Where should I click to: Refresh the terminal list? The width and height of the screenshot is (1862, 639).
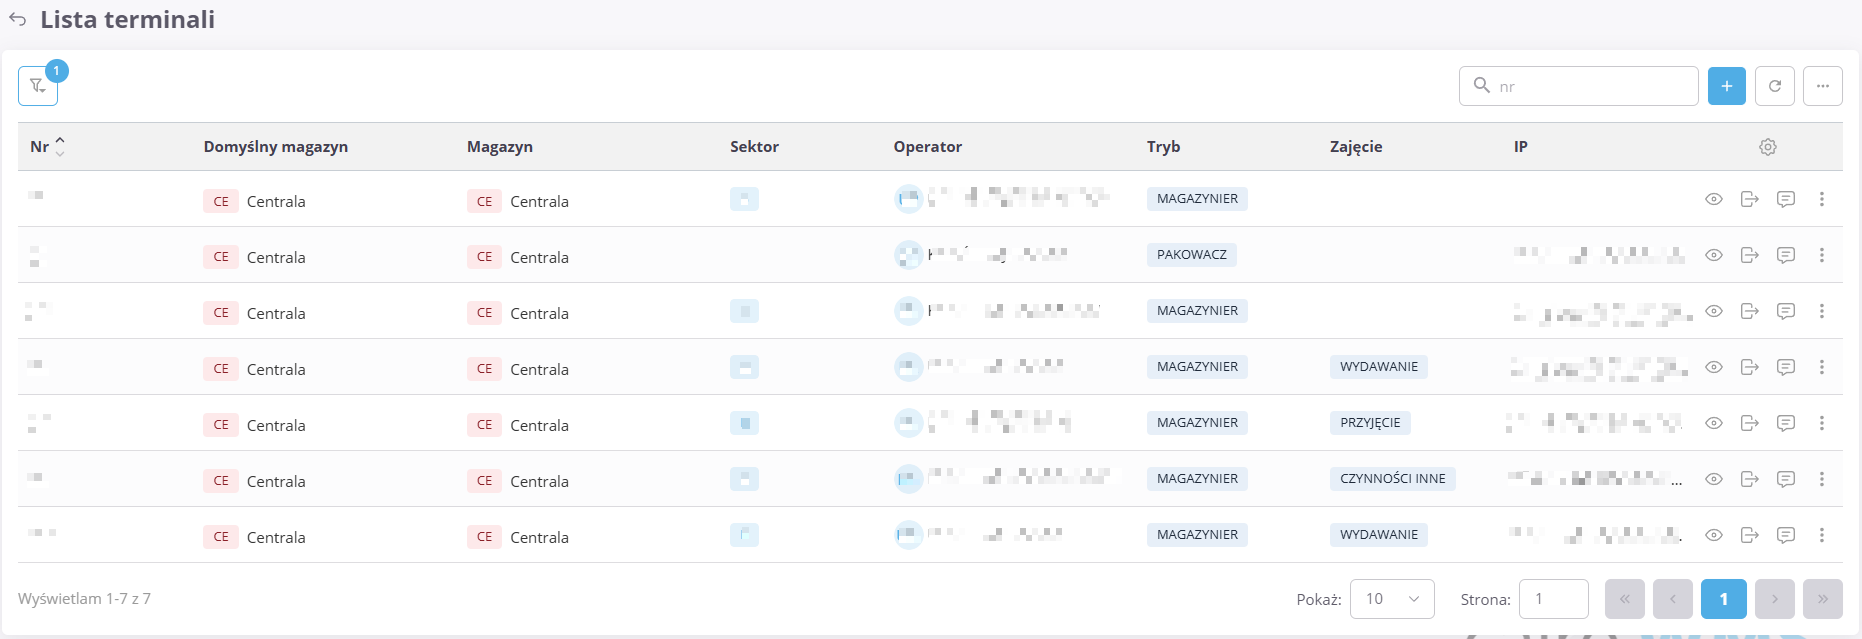[1775, 86]
